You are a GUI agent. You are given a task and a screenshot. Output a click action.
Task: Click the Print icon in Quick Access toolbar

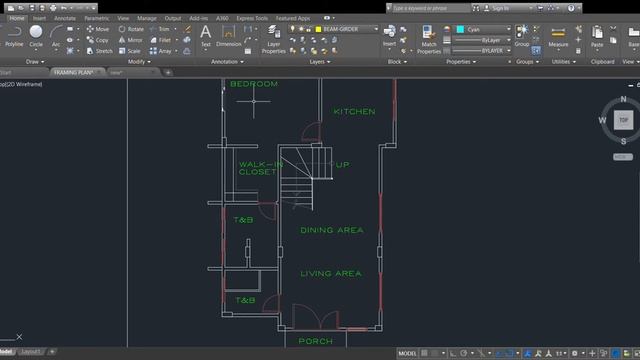[53, 8]
